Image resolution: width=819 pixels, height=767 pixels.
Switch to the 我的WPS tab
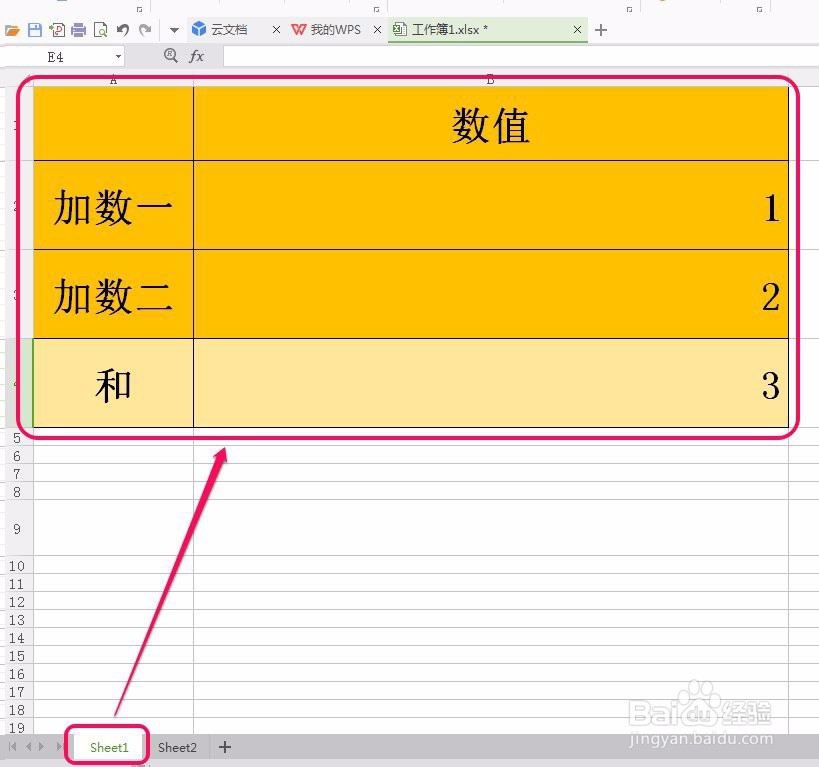click(330, 30)
